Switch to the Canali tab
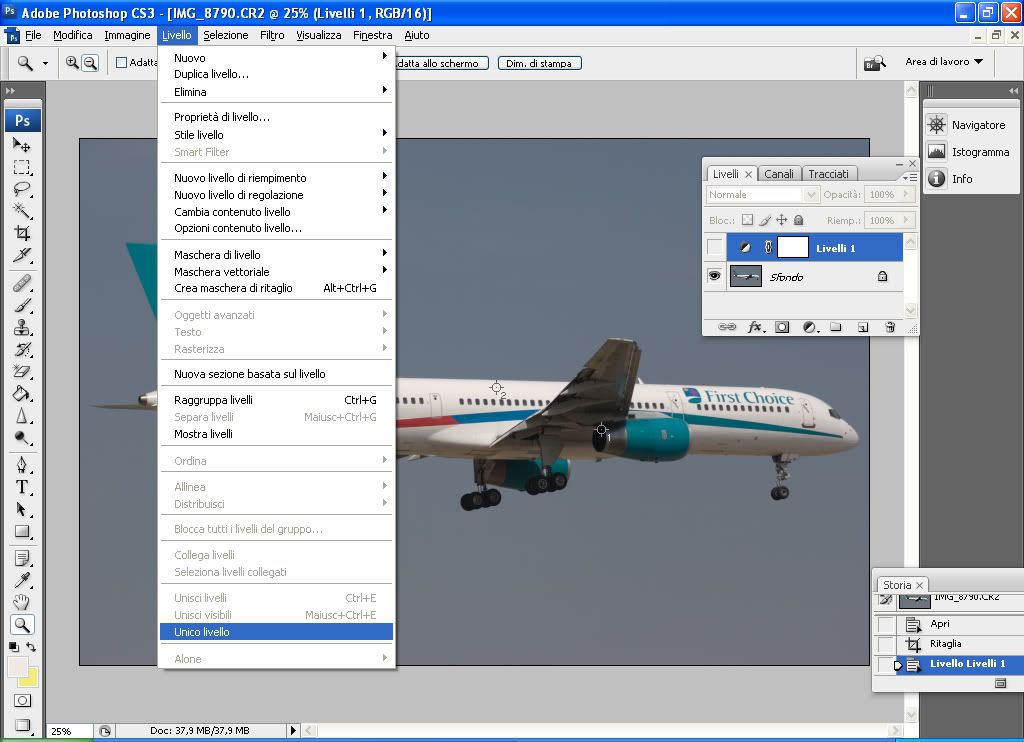Viewport: 1024px width, 742px height. pyautogui.click(x=779, y=174)
